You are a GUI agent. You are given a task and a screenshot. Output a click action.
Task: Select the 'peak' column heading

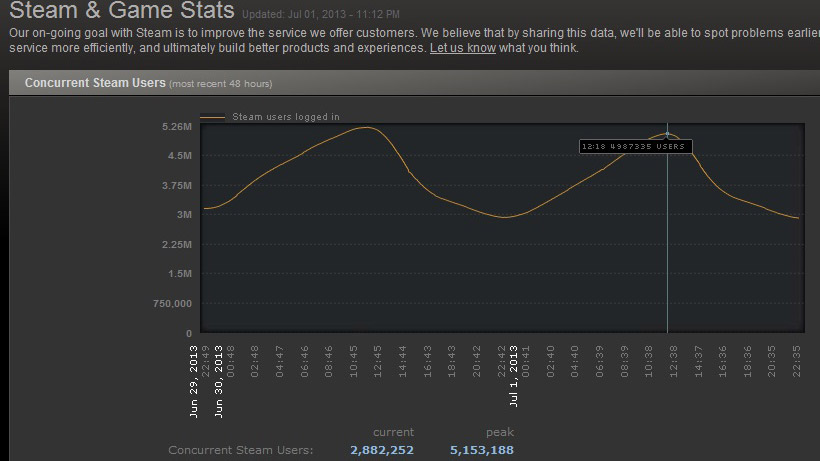pyautogui.click(x=499, y=432)
